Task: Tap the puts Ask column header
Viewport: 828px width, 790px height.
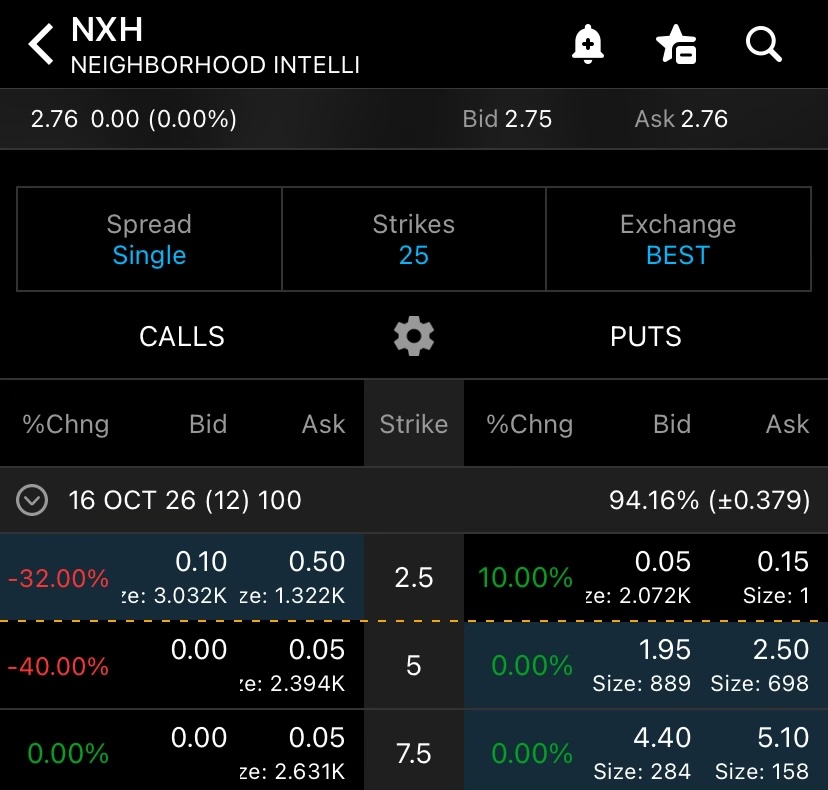Action: point(787,424)
